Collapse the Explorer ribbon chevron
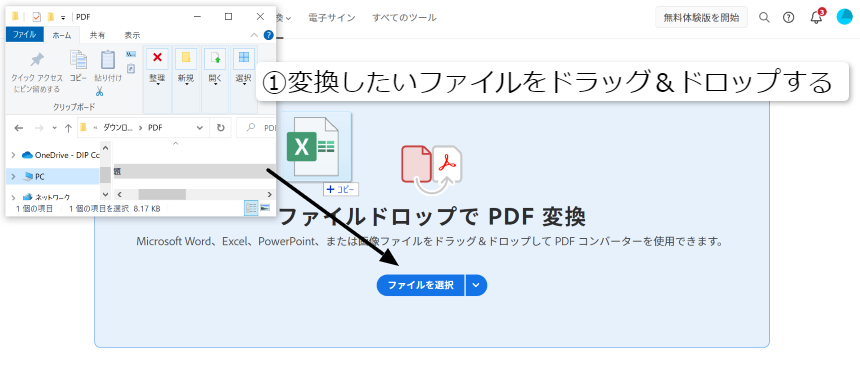This screenshot has height=383, width=860. [254, 35]
